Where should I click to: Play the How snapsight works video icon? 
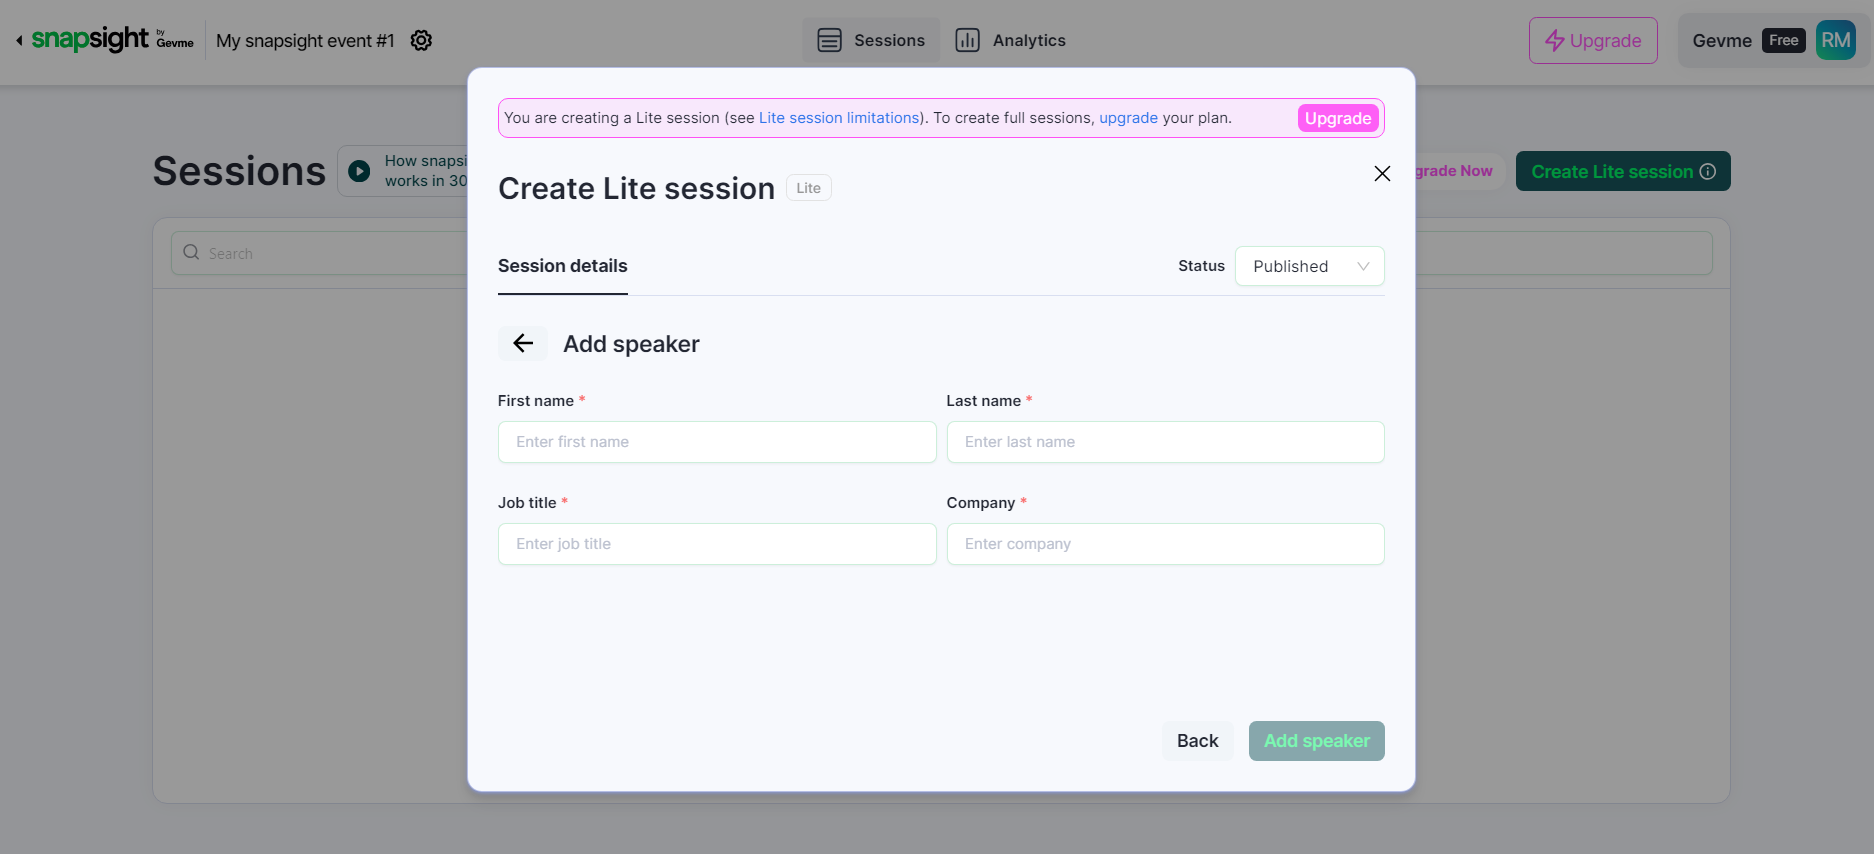pyautogui.click(x=359, y=171)
